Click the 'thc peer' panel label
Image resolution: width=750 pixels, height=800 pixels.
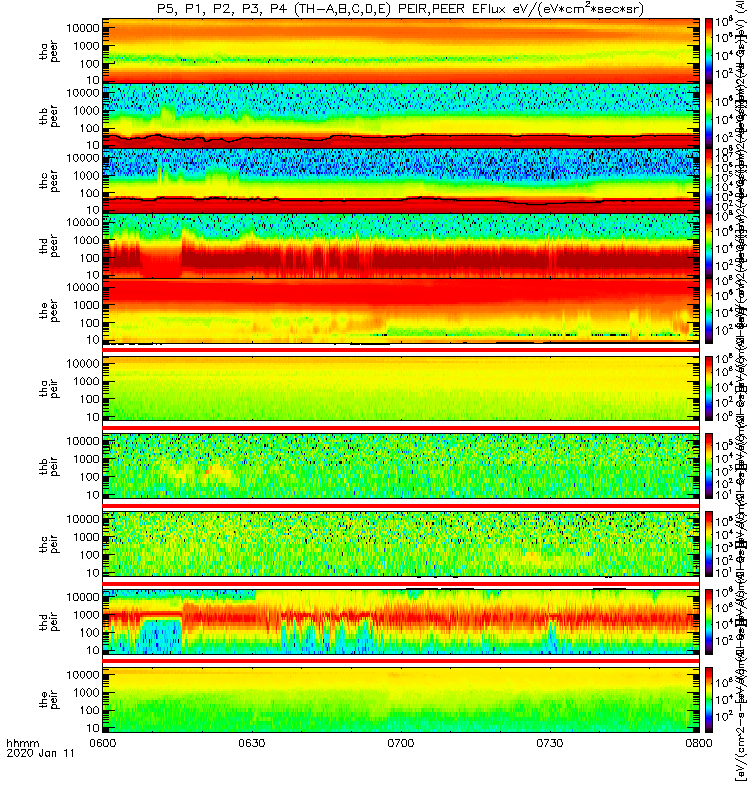tap(49, 181)
